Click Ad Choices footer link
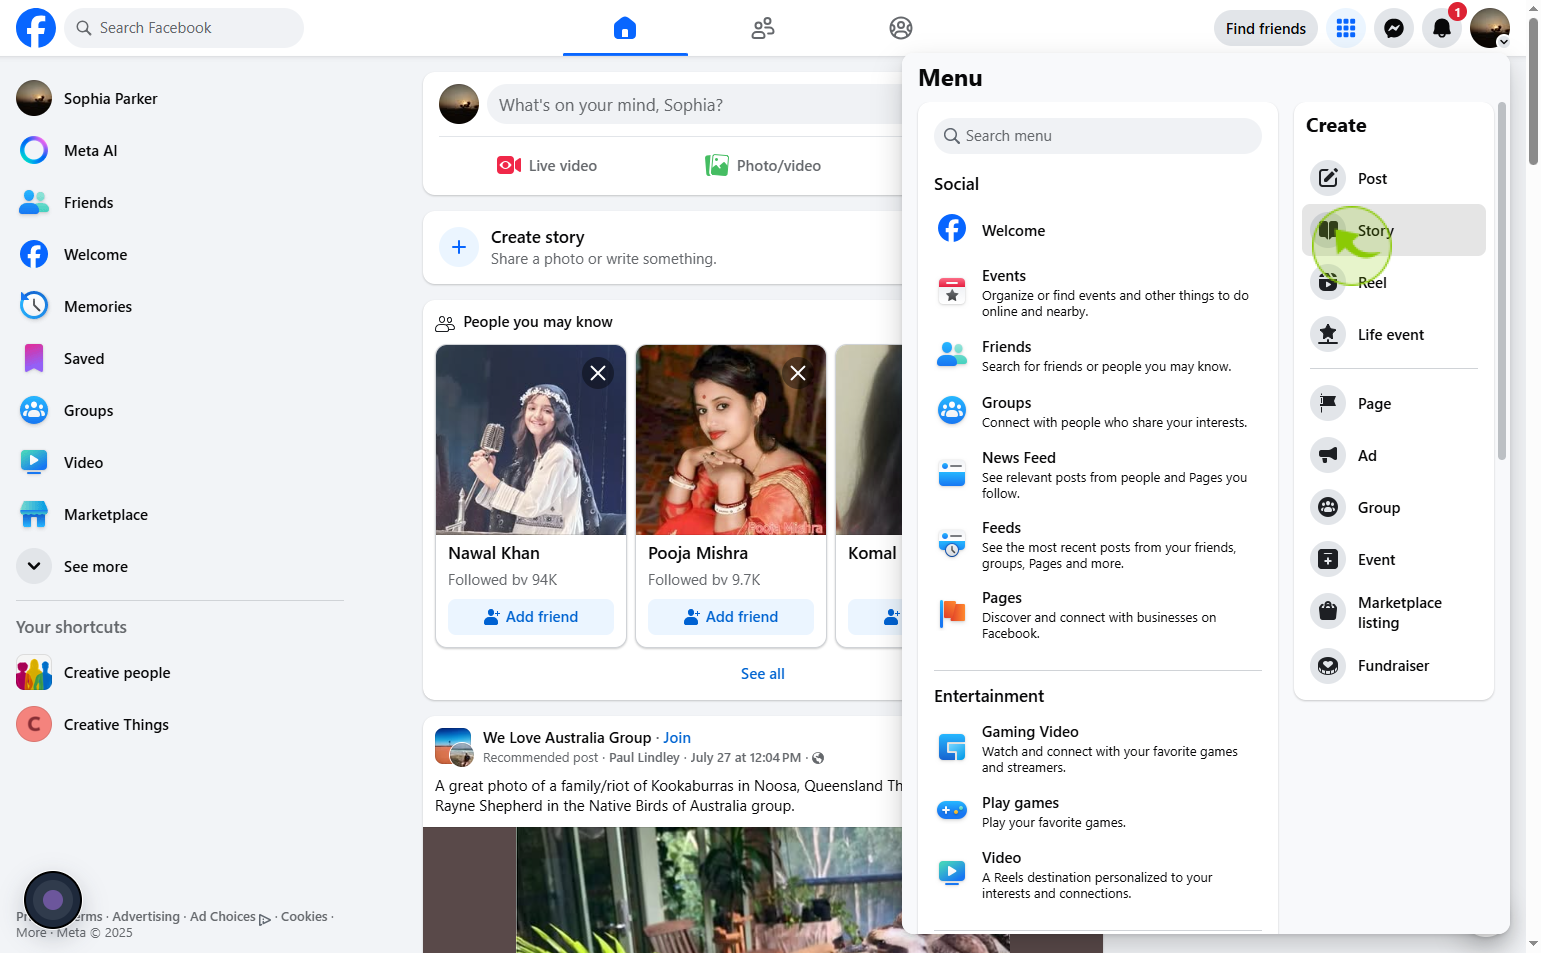 230,917
